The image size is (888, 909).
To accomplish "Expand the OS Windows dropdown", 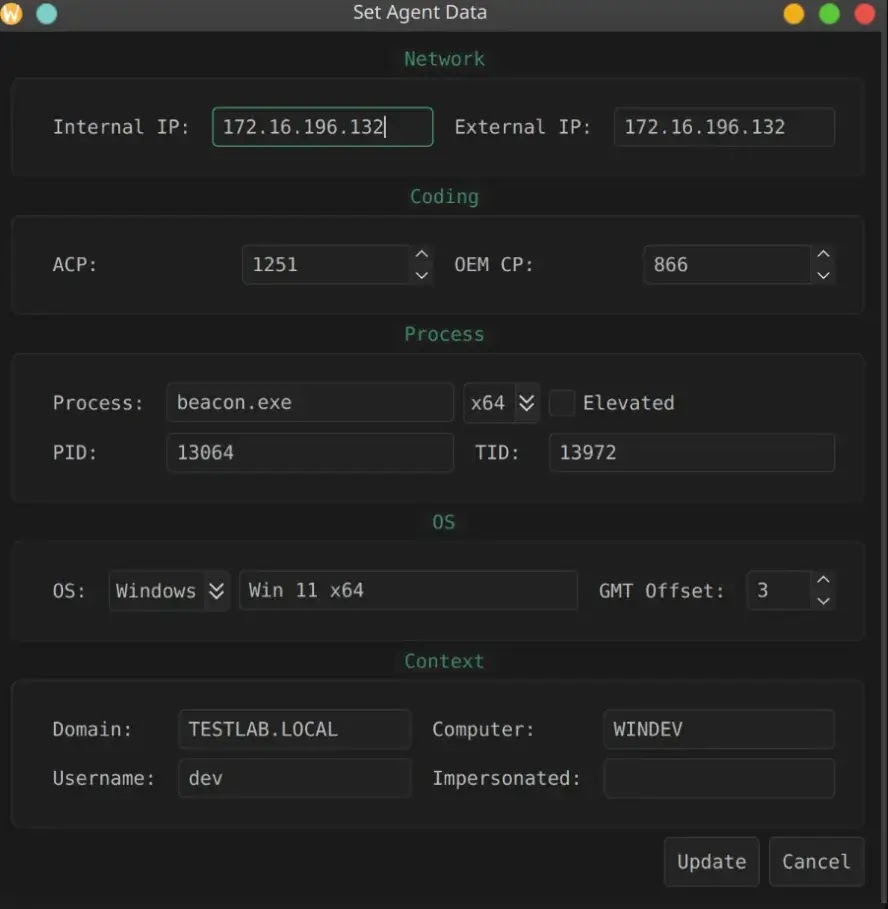I will click(x=169, y=591).
